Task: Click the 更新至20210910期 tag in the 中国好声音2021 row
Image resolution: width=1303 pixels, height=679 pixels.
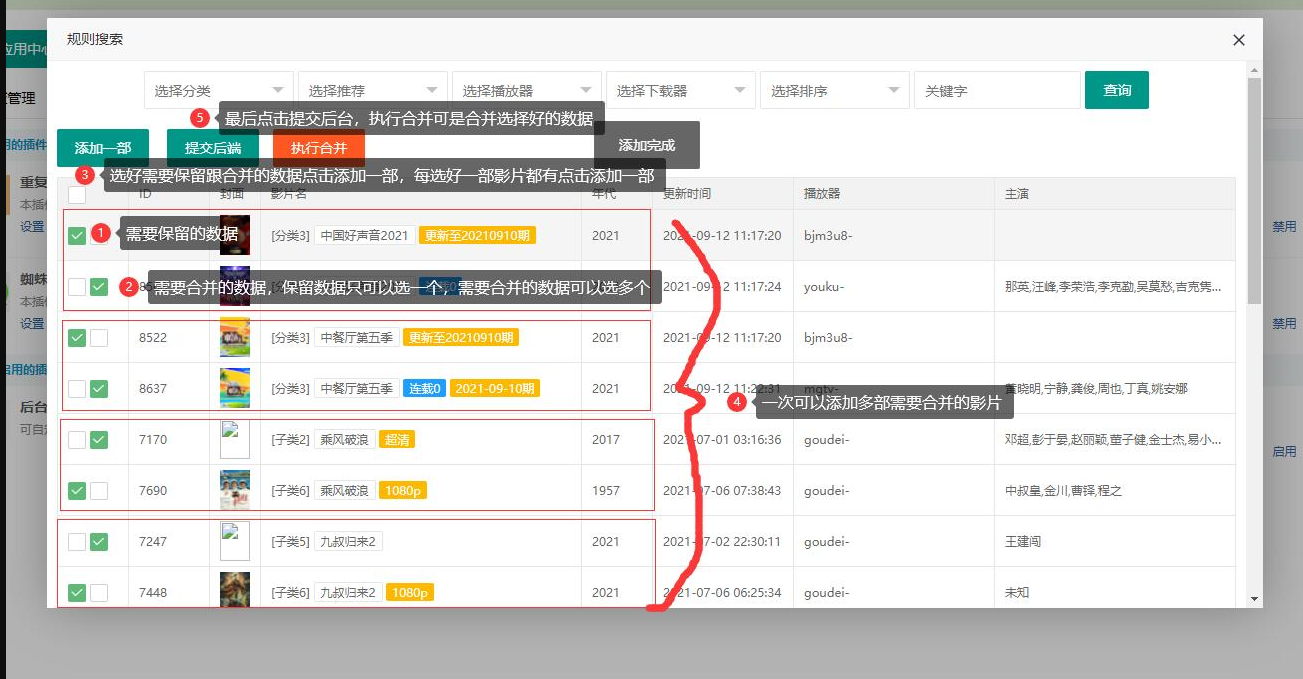Action: pos(477,236)
